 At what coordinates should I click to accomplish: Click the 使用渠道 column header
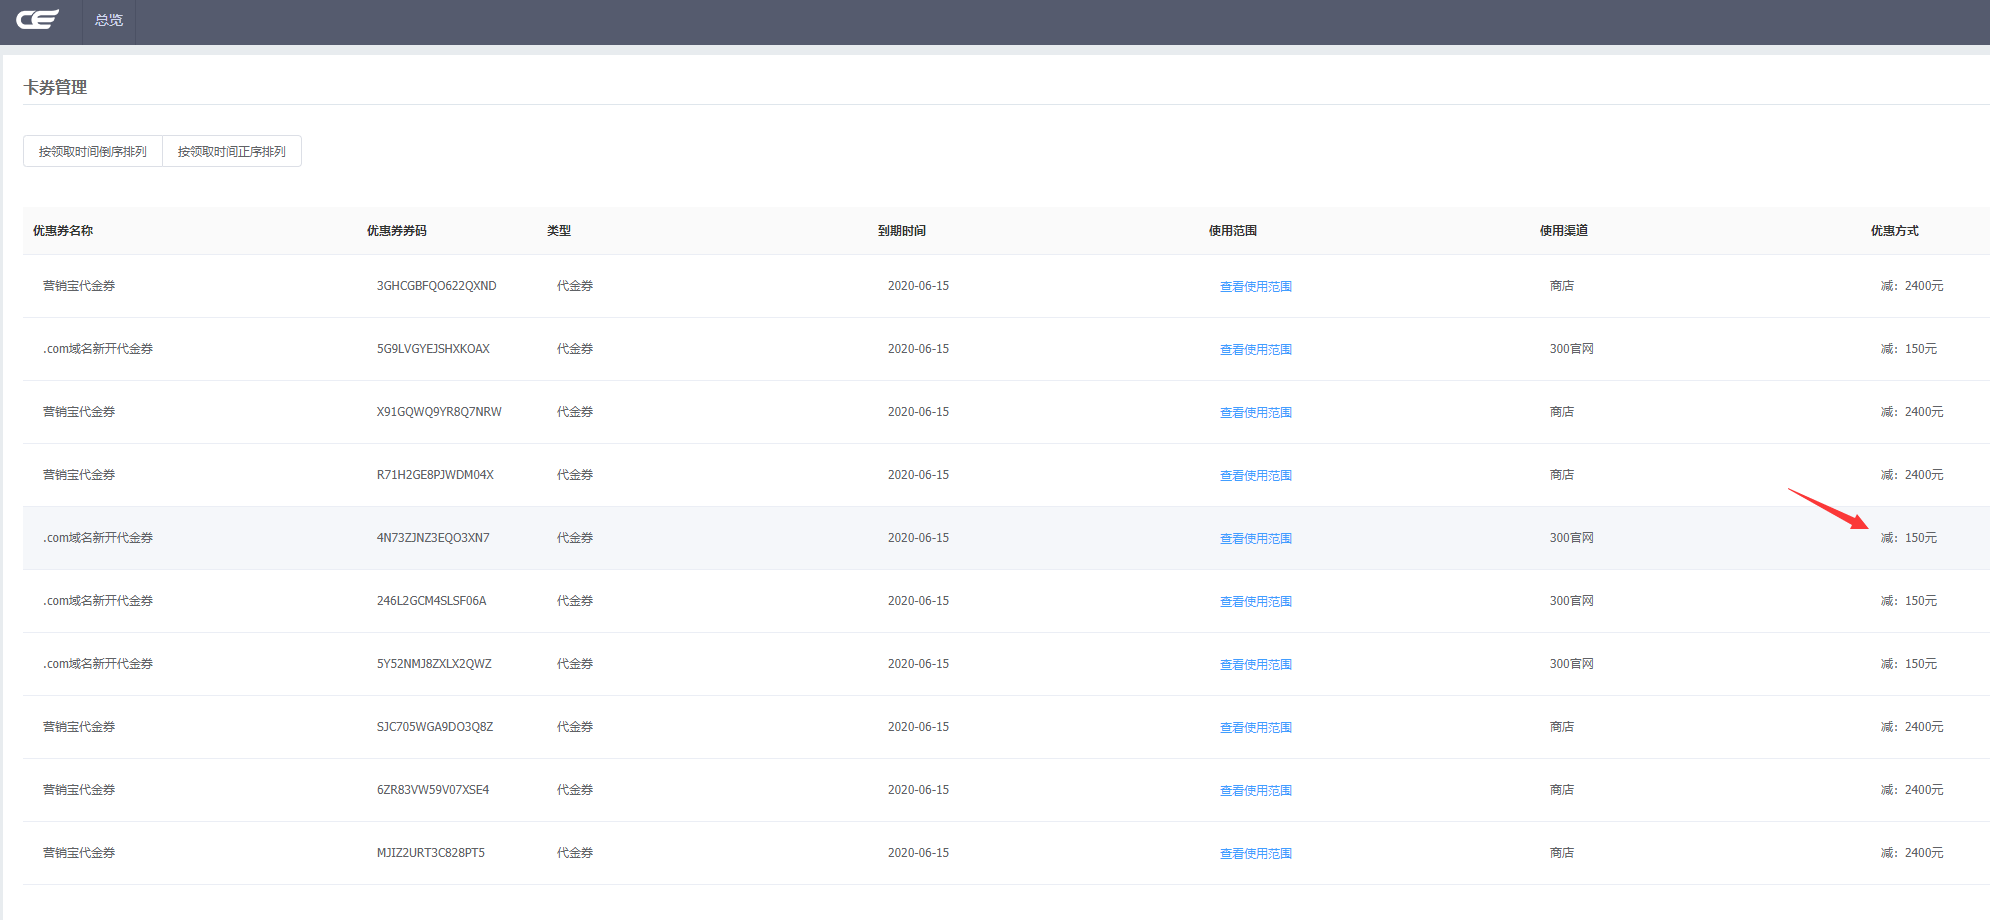(x=1563, y=231)
